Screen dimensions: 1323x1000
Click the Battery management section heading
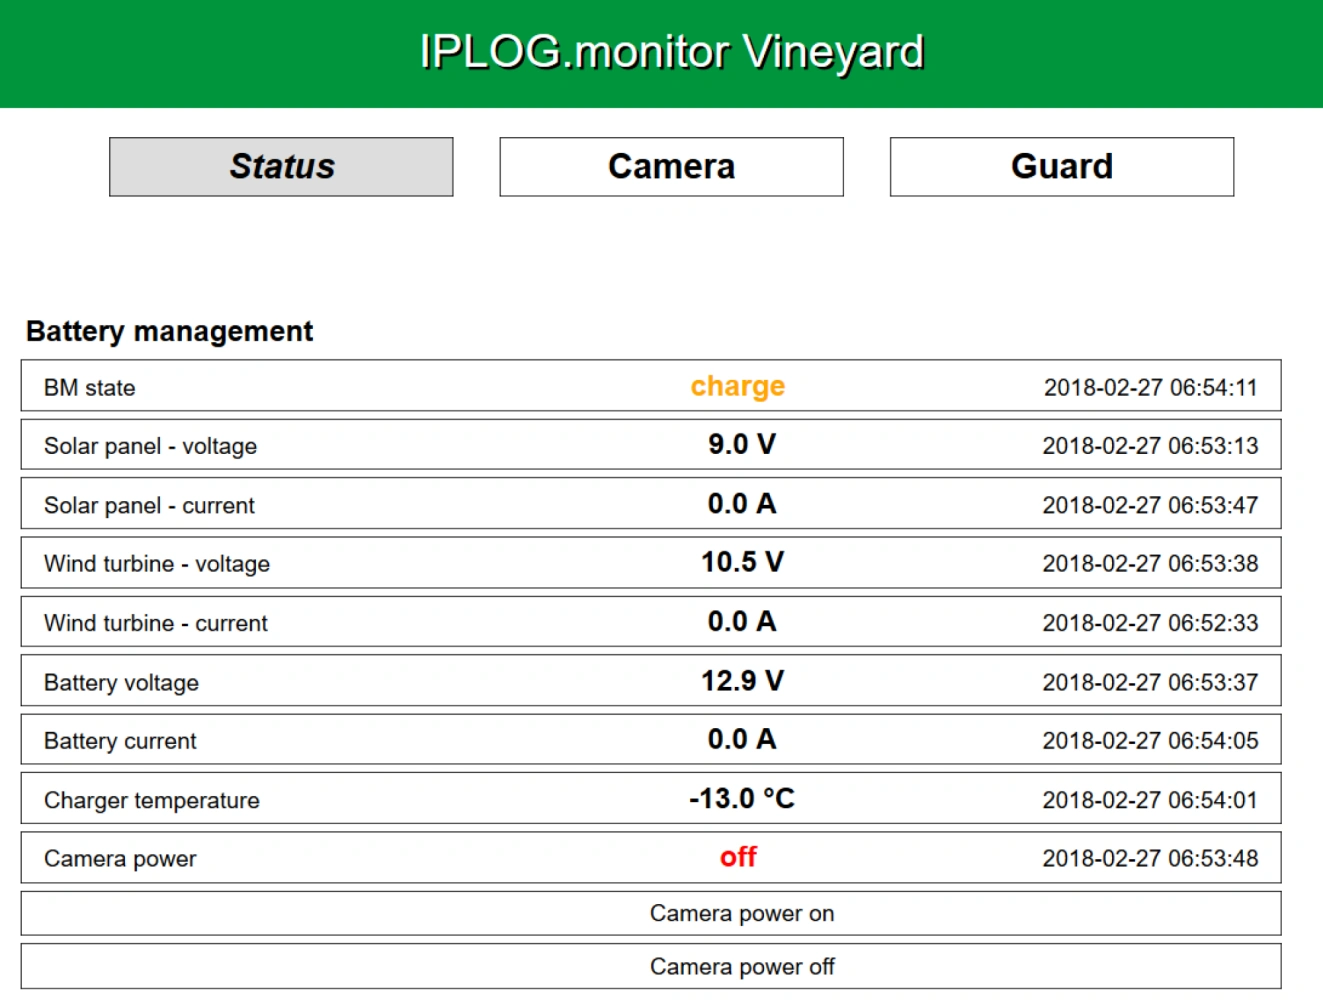[x=169, y=331]
